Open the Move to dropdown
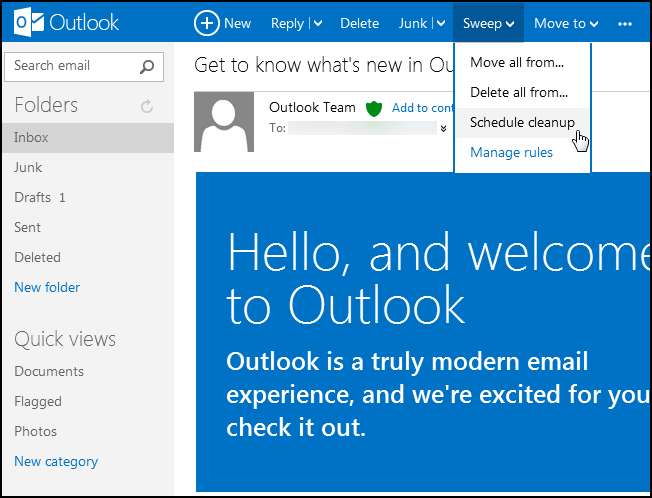 pyautogui.click(x=566, y=22)
